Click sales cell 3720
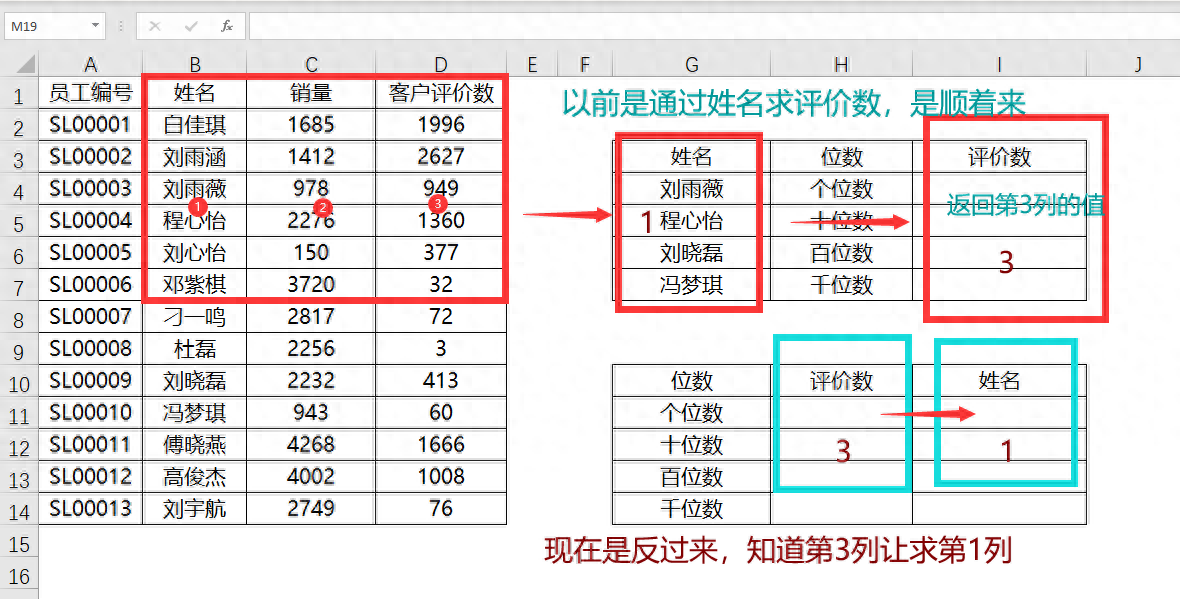1180x599 pixels. pyautogui.click(x=311, y=284)
